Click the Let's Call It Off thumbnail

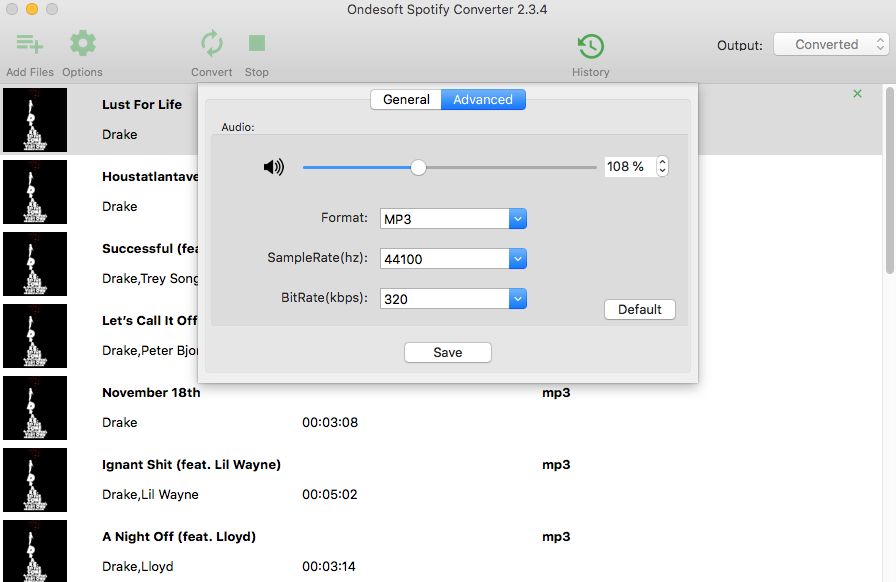(x=35, y=336)
